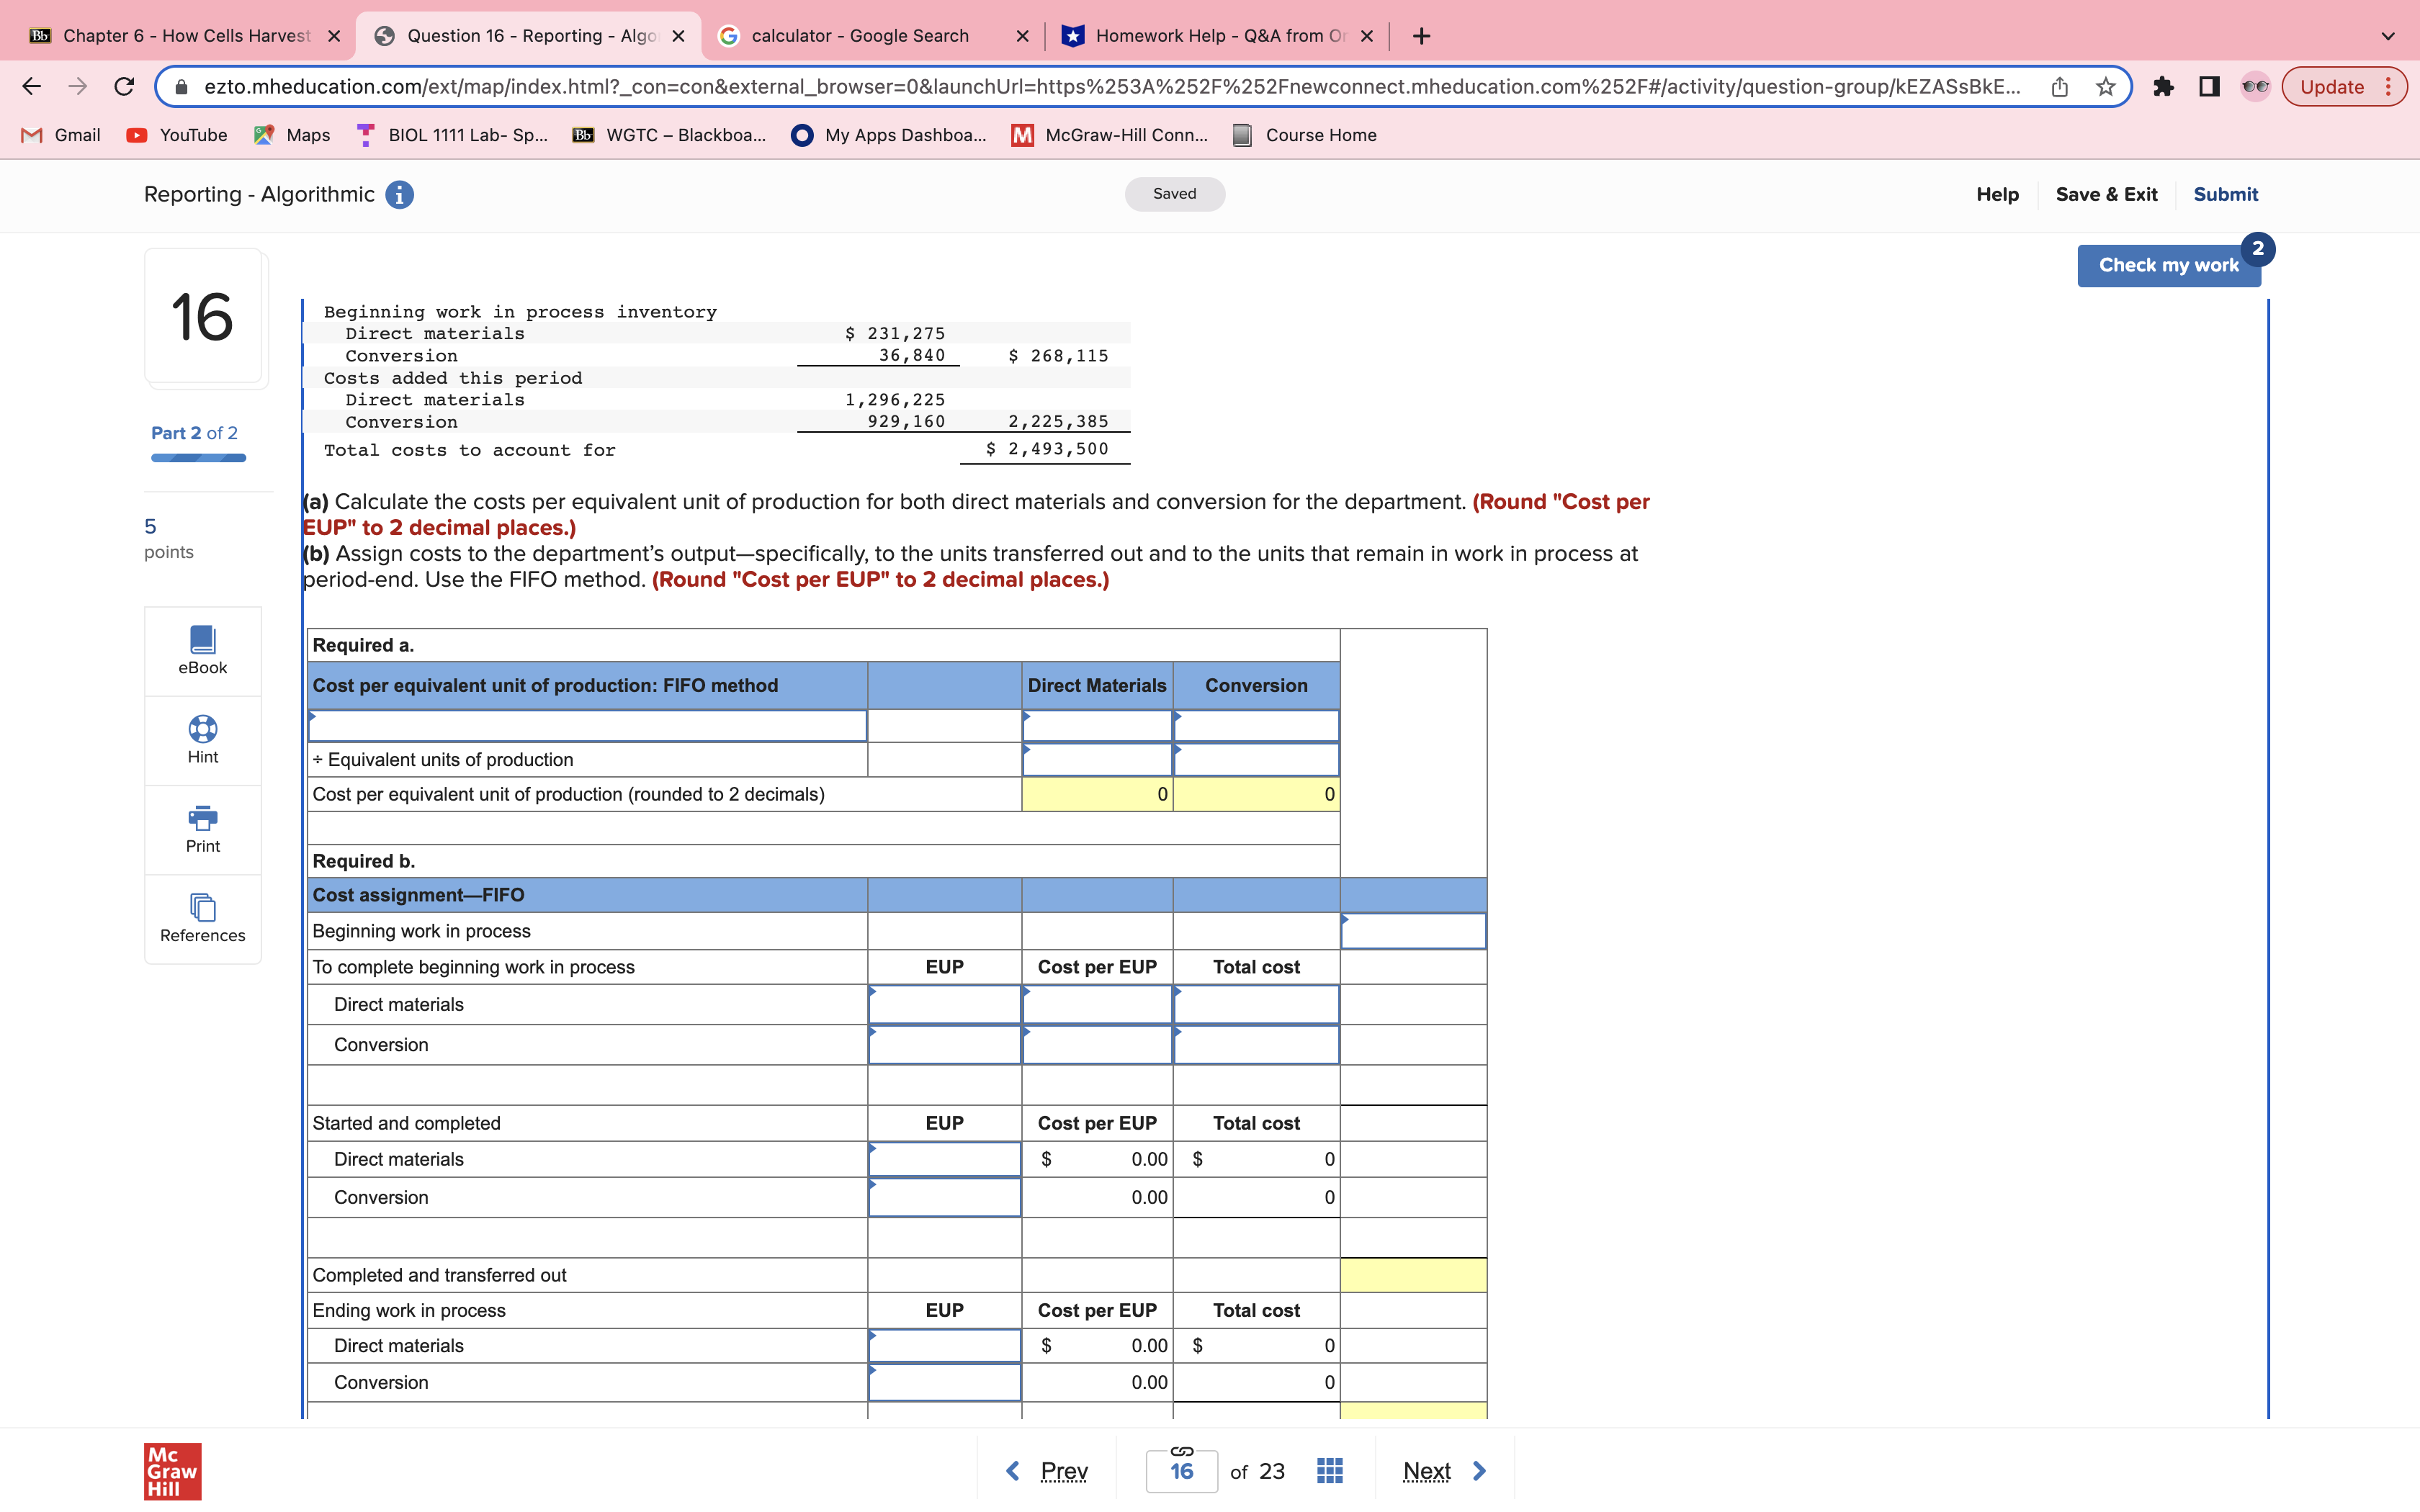Toggle the browser extensions panel
2420x1512 pixels.
click(x=2165, y=86)
